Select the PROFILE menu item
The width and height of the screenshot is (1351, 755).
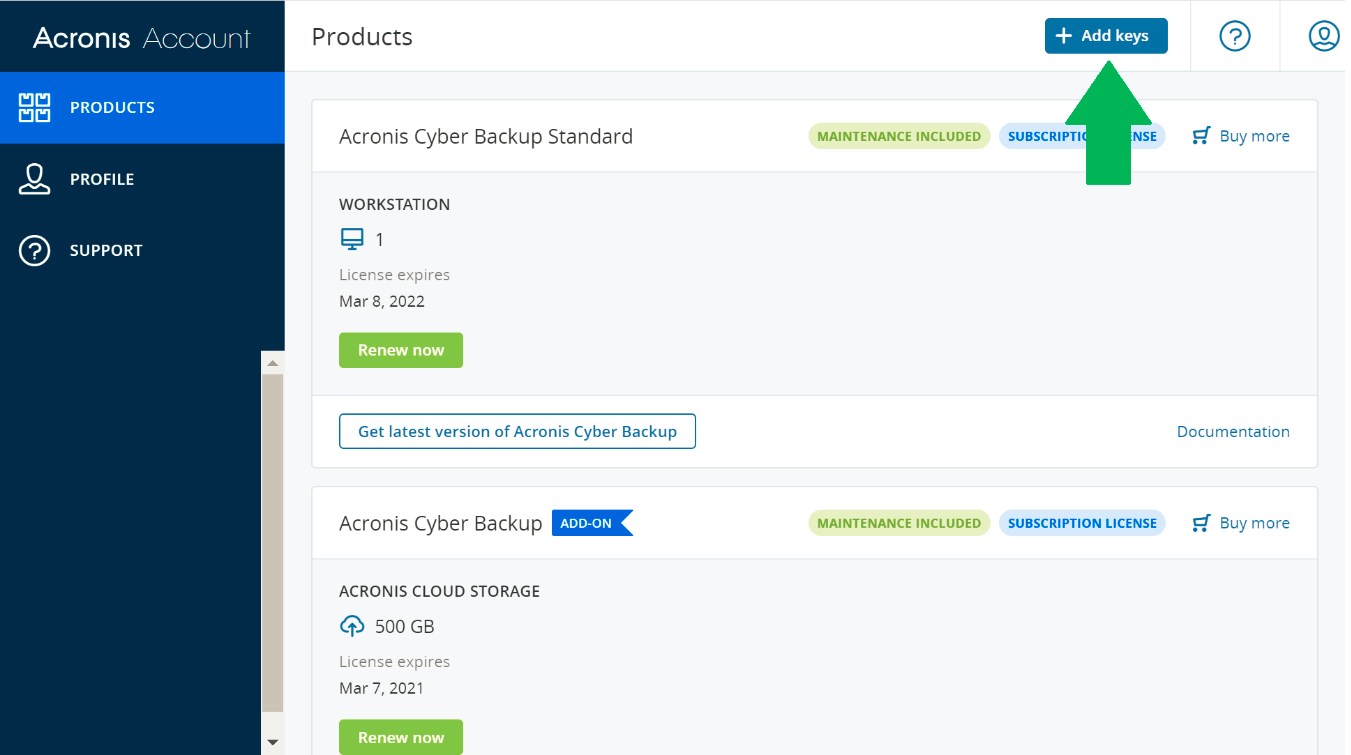102,179
